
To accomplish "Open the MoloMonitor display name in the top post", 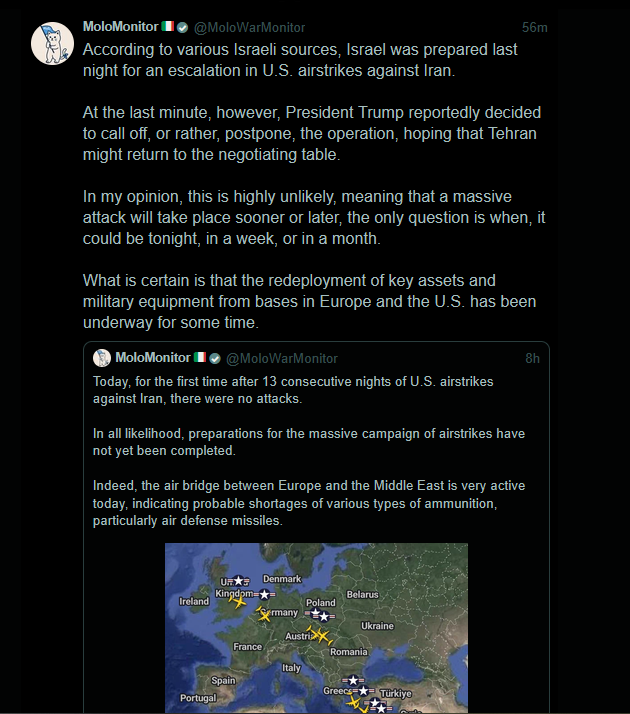I will [120, 27].
